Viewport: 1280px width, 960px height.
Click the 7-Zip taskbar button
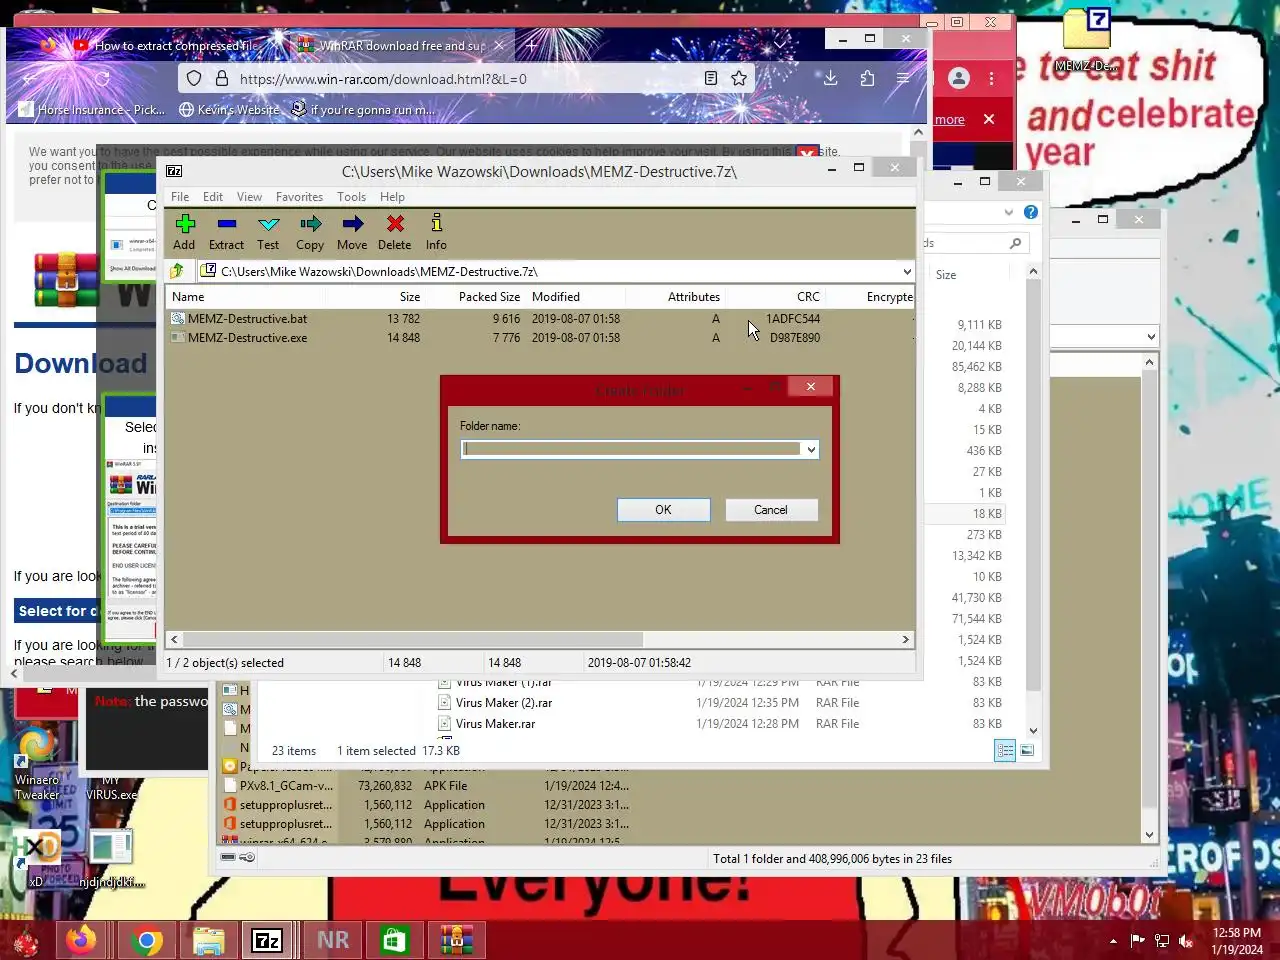pos(267,940)
